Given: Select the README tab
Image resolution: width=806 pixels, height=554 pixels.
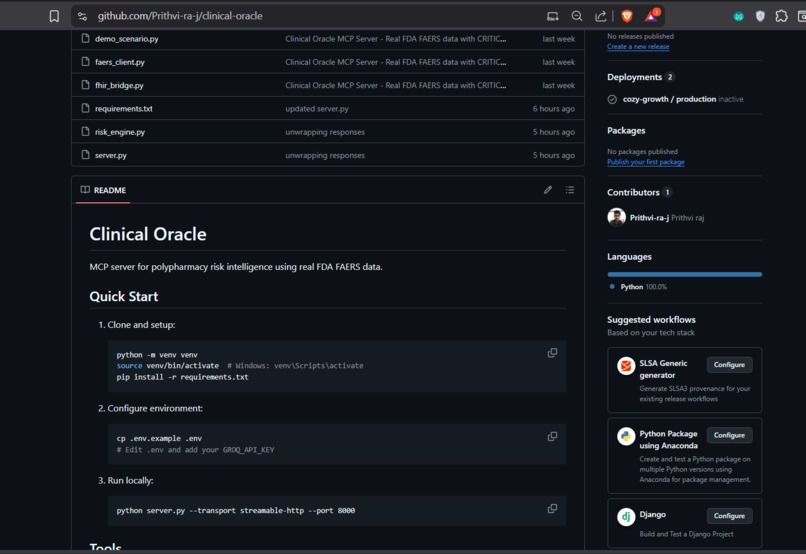Looking at the screenshot, I should tap(103, 190).
